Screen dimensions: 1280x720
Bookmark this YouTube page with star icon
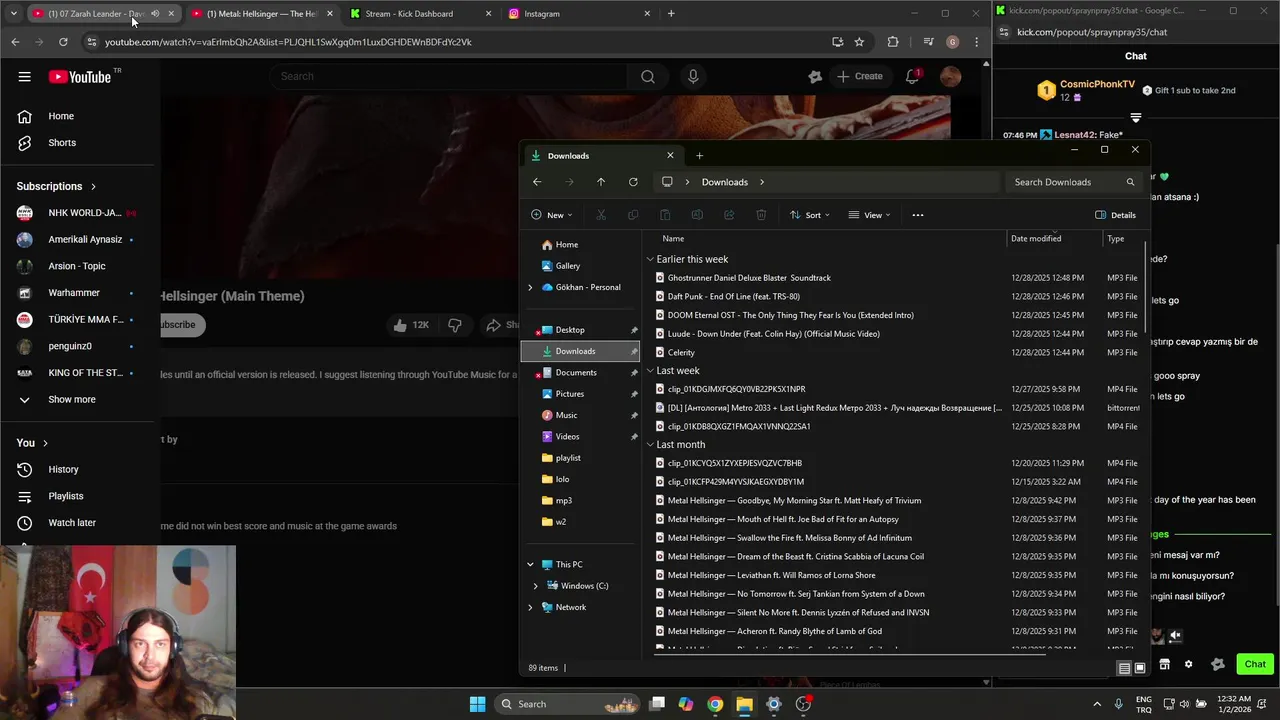click(859, 42)
